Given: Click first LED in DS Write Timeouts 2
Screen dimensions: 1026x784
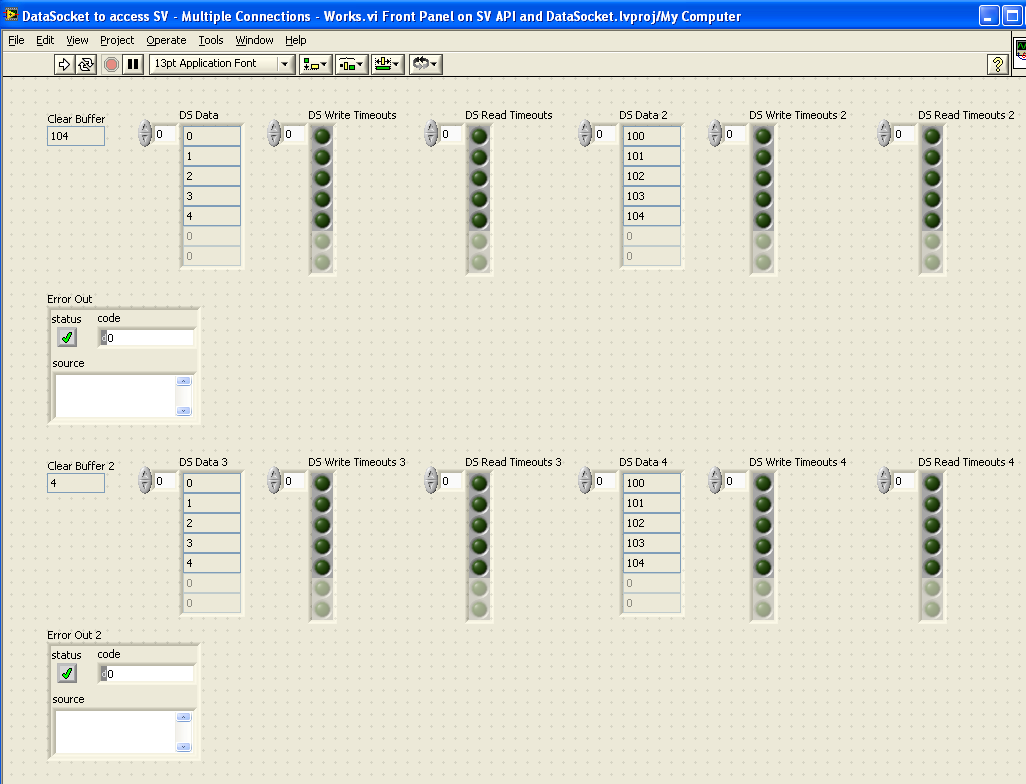Looking at the screenshot, I should (x=763, y=136).
